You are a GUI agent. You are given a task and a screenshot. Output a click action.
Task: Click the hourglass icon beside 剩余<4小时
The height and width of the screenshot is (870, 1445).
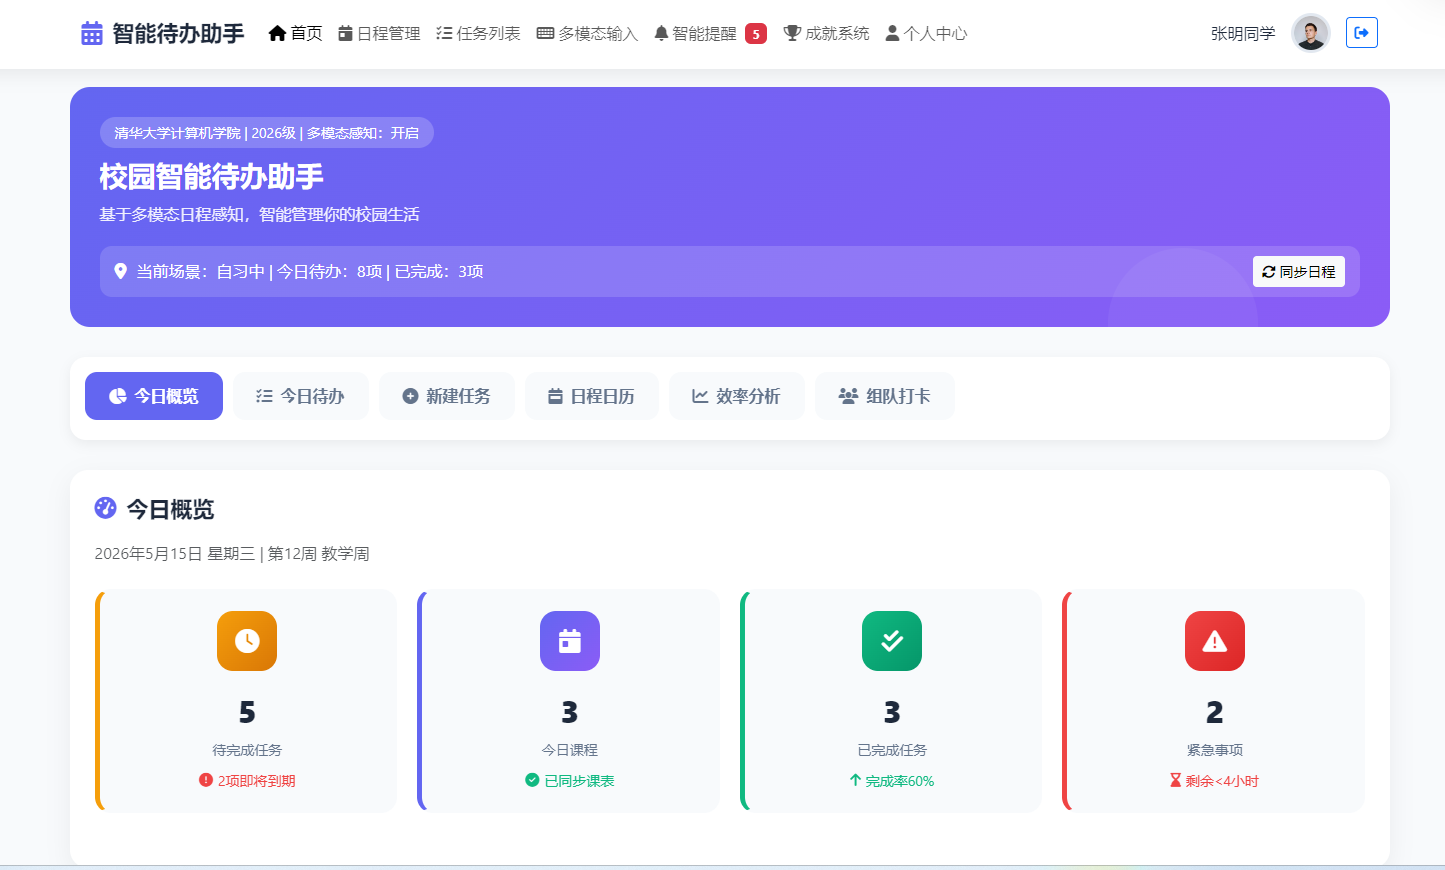(x=1175, y=780)
